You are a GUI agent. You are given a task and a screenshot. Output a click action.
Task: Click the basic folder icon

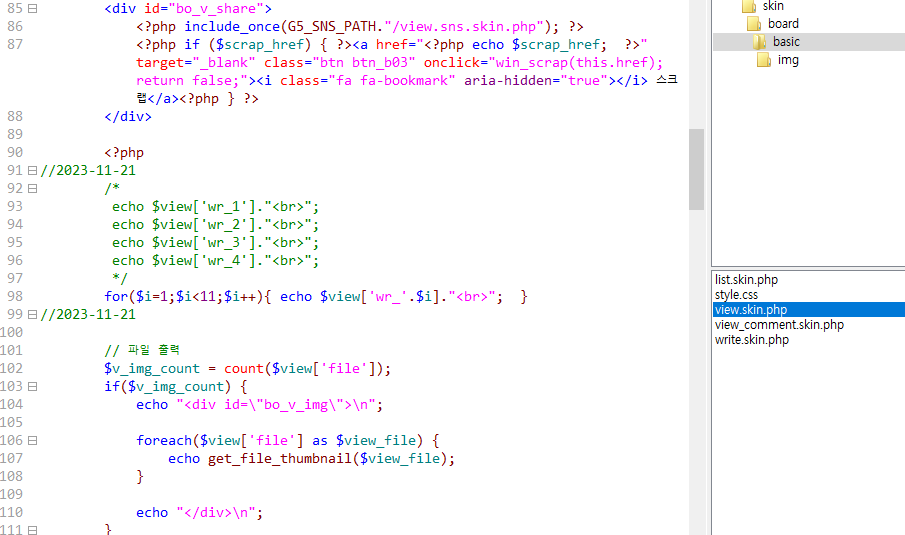760,42
